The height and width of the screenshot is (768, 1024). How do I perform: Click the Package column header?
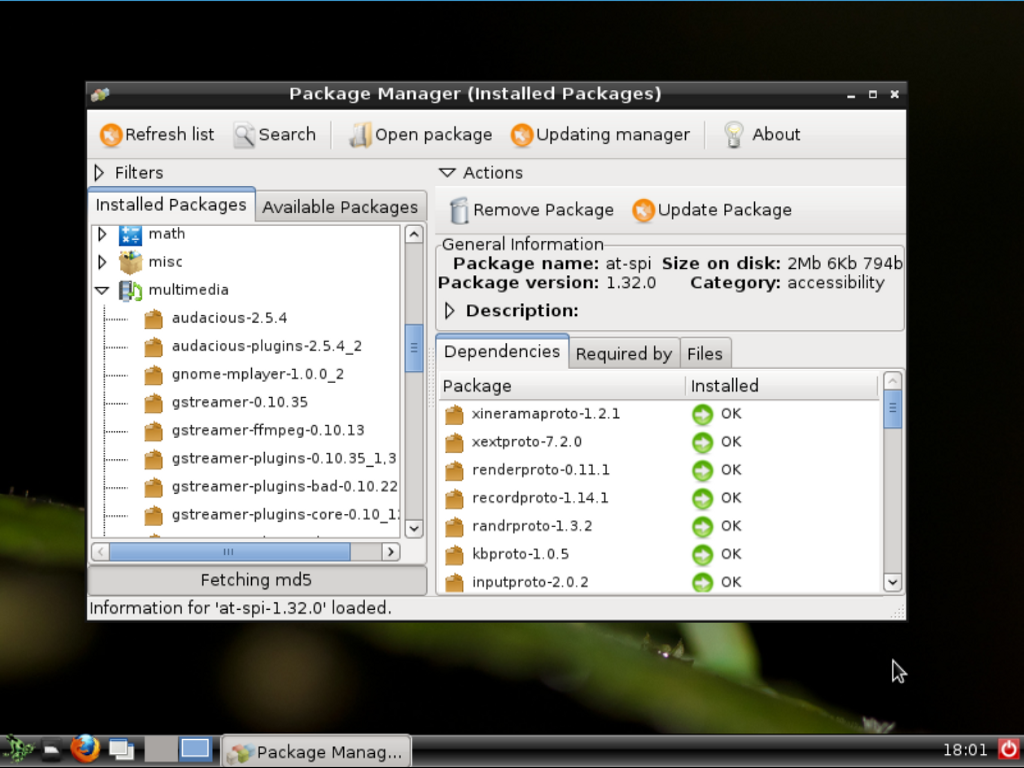562,386
